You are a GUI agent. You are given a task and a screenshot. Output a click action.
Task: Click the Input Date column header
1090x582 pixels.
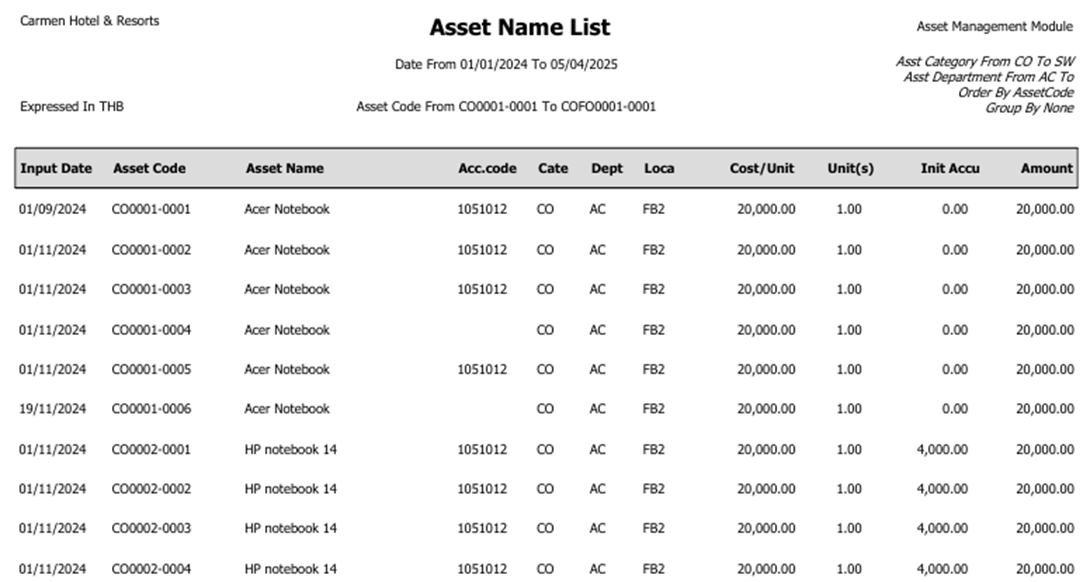point(56,169)
